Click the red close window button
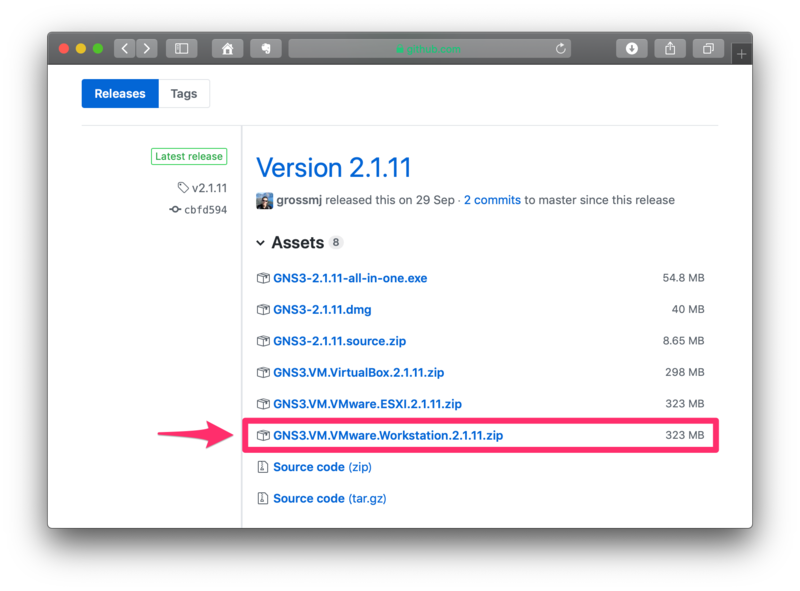Viewport: 800px width, 591px height. pyautogui.click(x=64, y=48)
